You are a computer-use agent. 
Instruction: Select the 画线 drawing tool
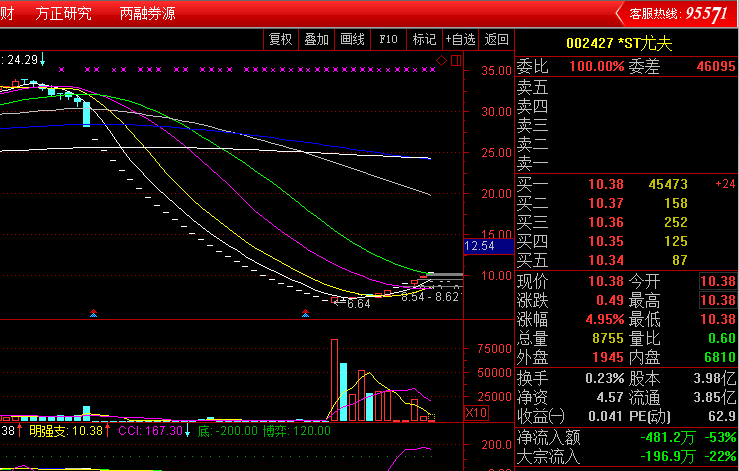point(352,39)
